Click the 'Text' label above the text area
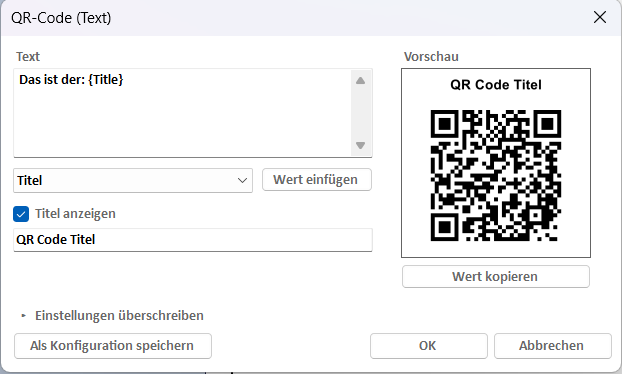Screen dimensions: 622x374 click(x=28, y=57)
